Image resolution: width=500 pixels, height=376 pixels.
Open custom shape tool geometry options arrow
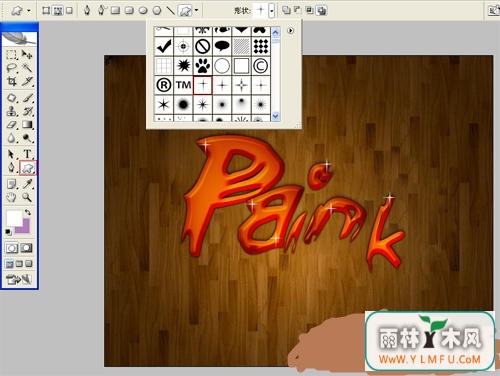click(x=196, y=10)
